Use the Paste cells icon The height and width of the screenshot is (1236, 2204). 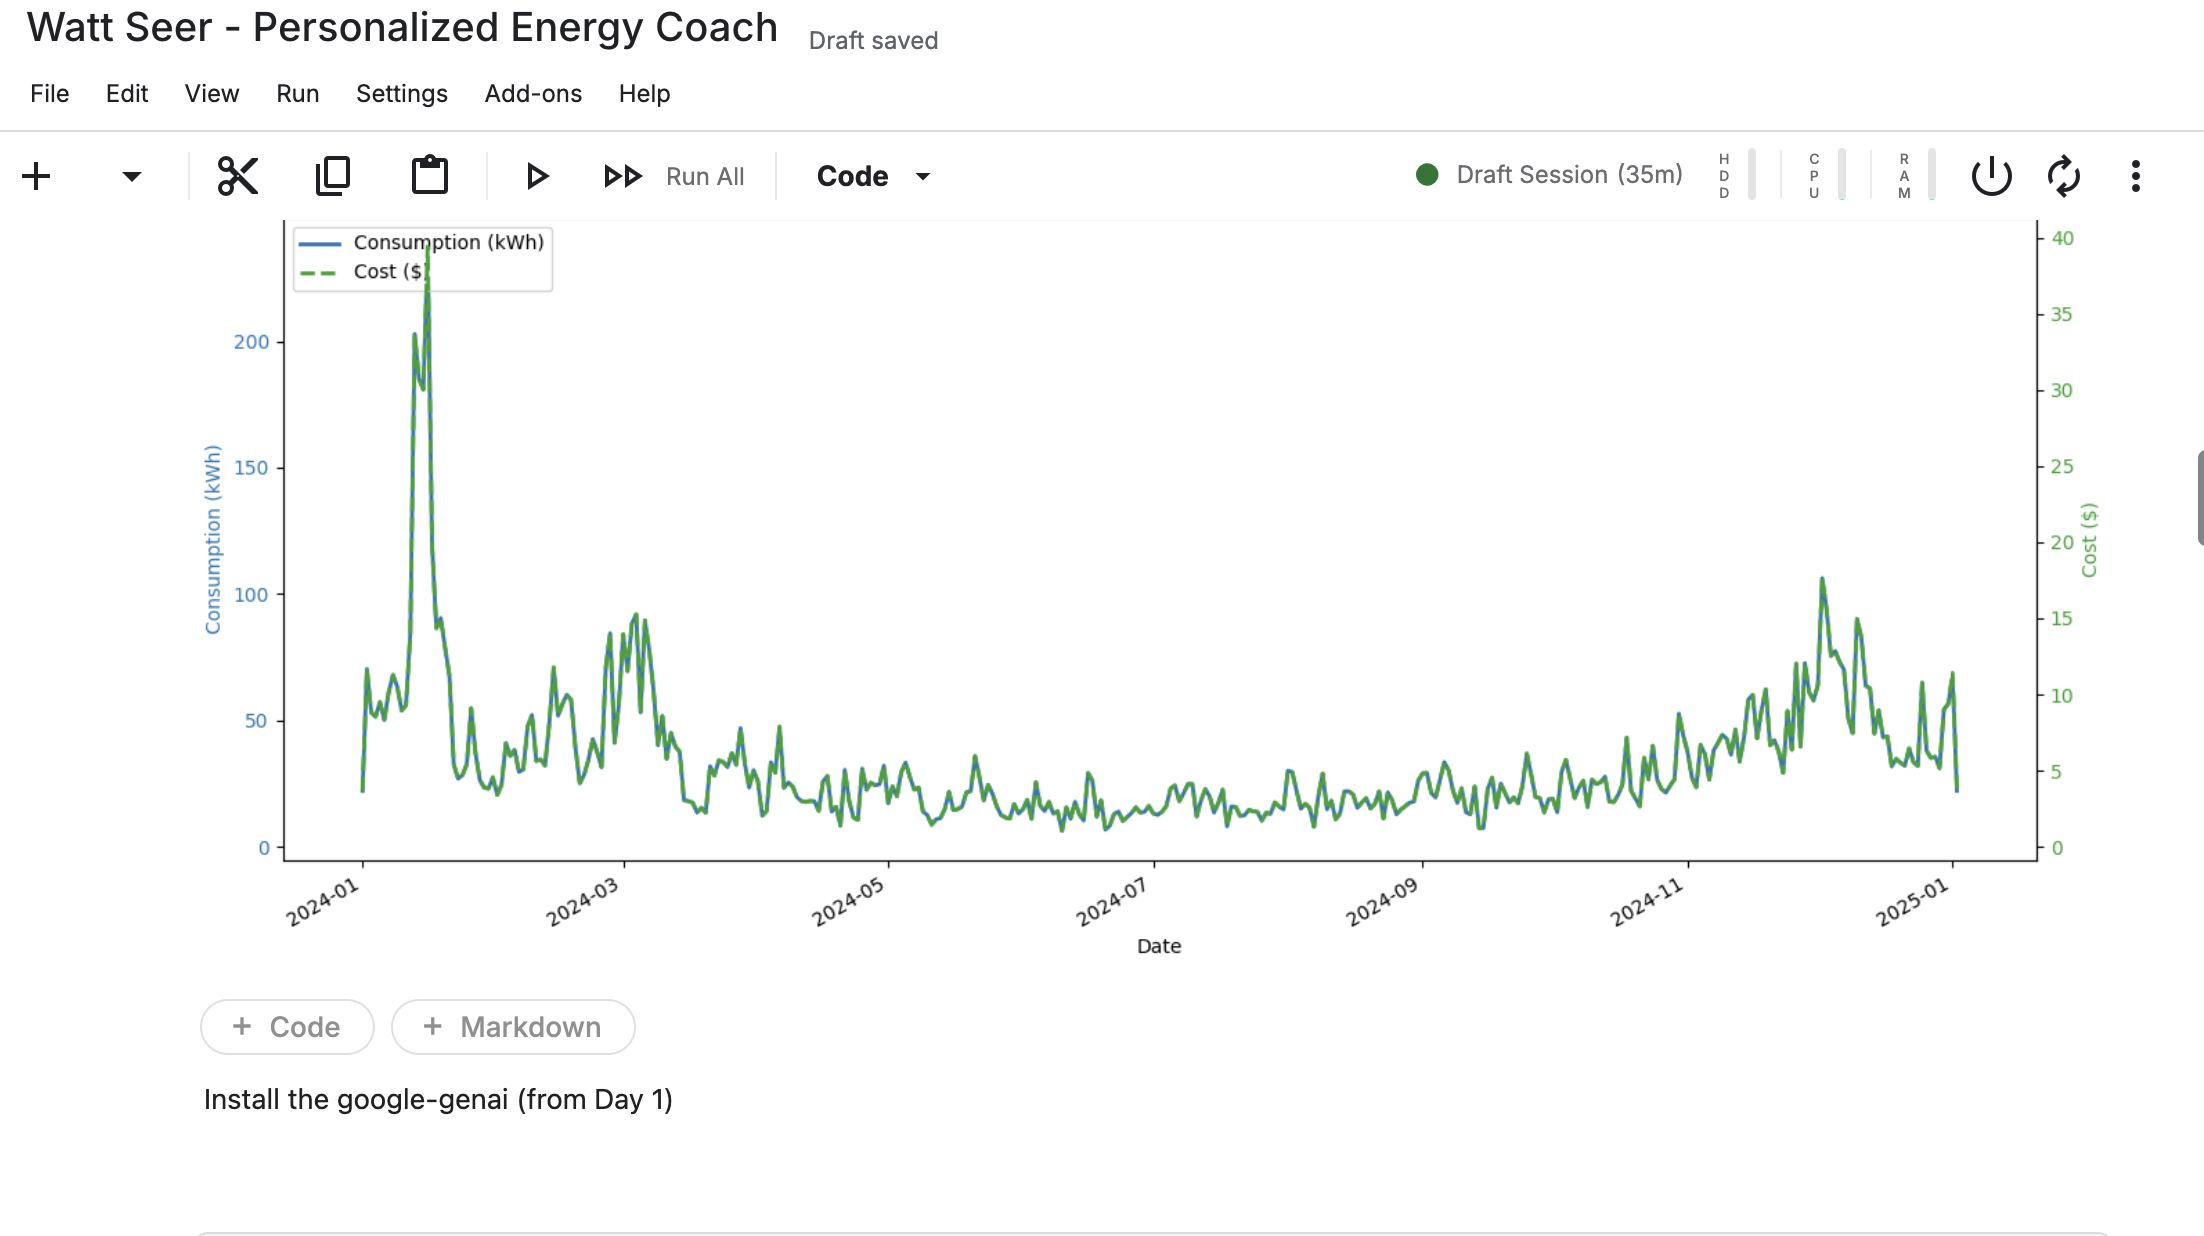[428, 175]
